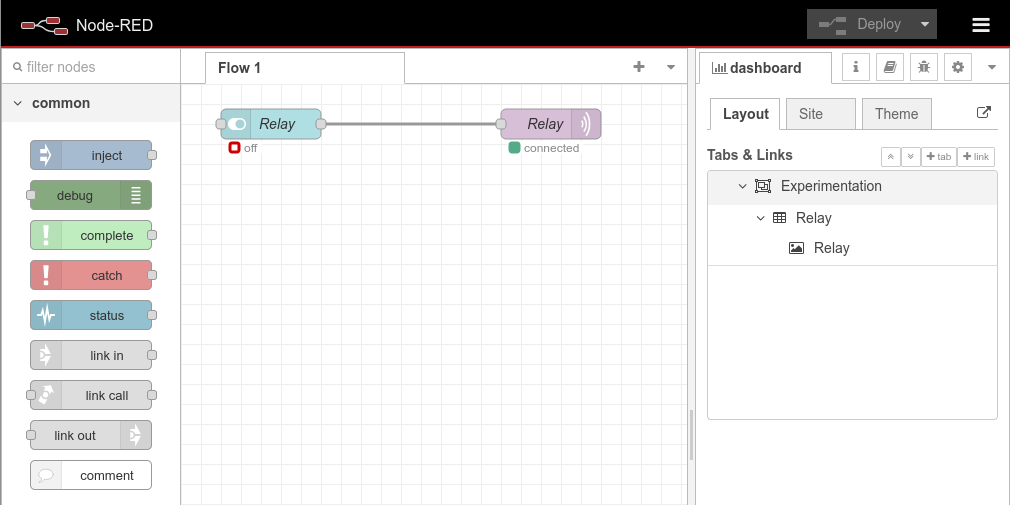Open the Help book icon tab
The height and width of the screenshot is (505, 1010).
coord(889,67)
